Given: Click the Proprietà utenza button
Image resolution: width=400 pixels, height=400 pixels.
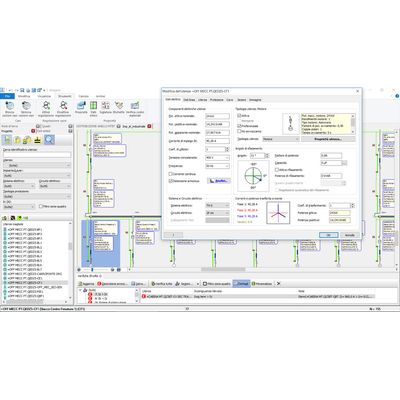Looking at the screenshot, I should pos(328,139).
